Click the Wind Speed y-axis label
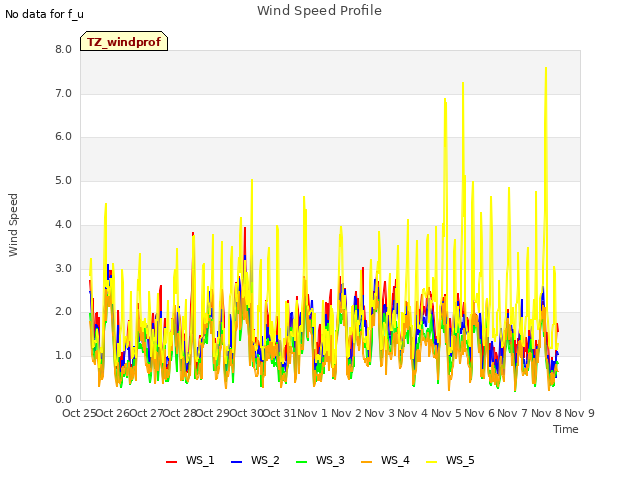Image resolution: width=640 pixels, height=480 pixels. tap(13, 225)
